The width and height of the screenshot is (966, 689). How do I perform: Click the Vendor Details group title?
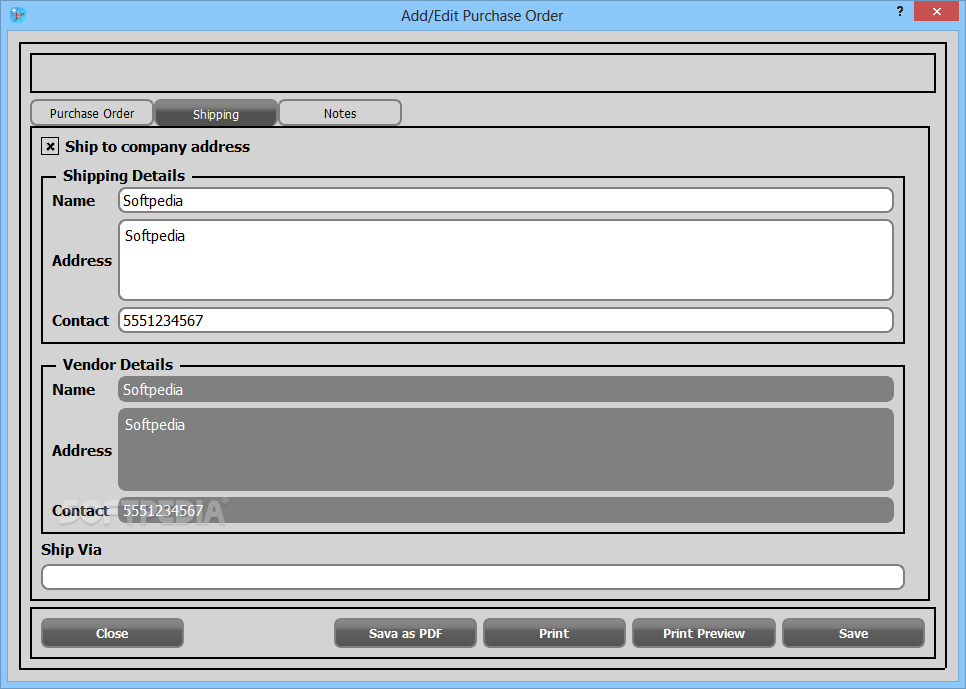pyautogui.click(x=118, y=365)
